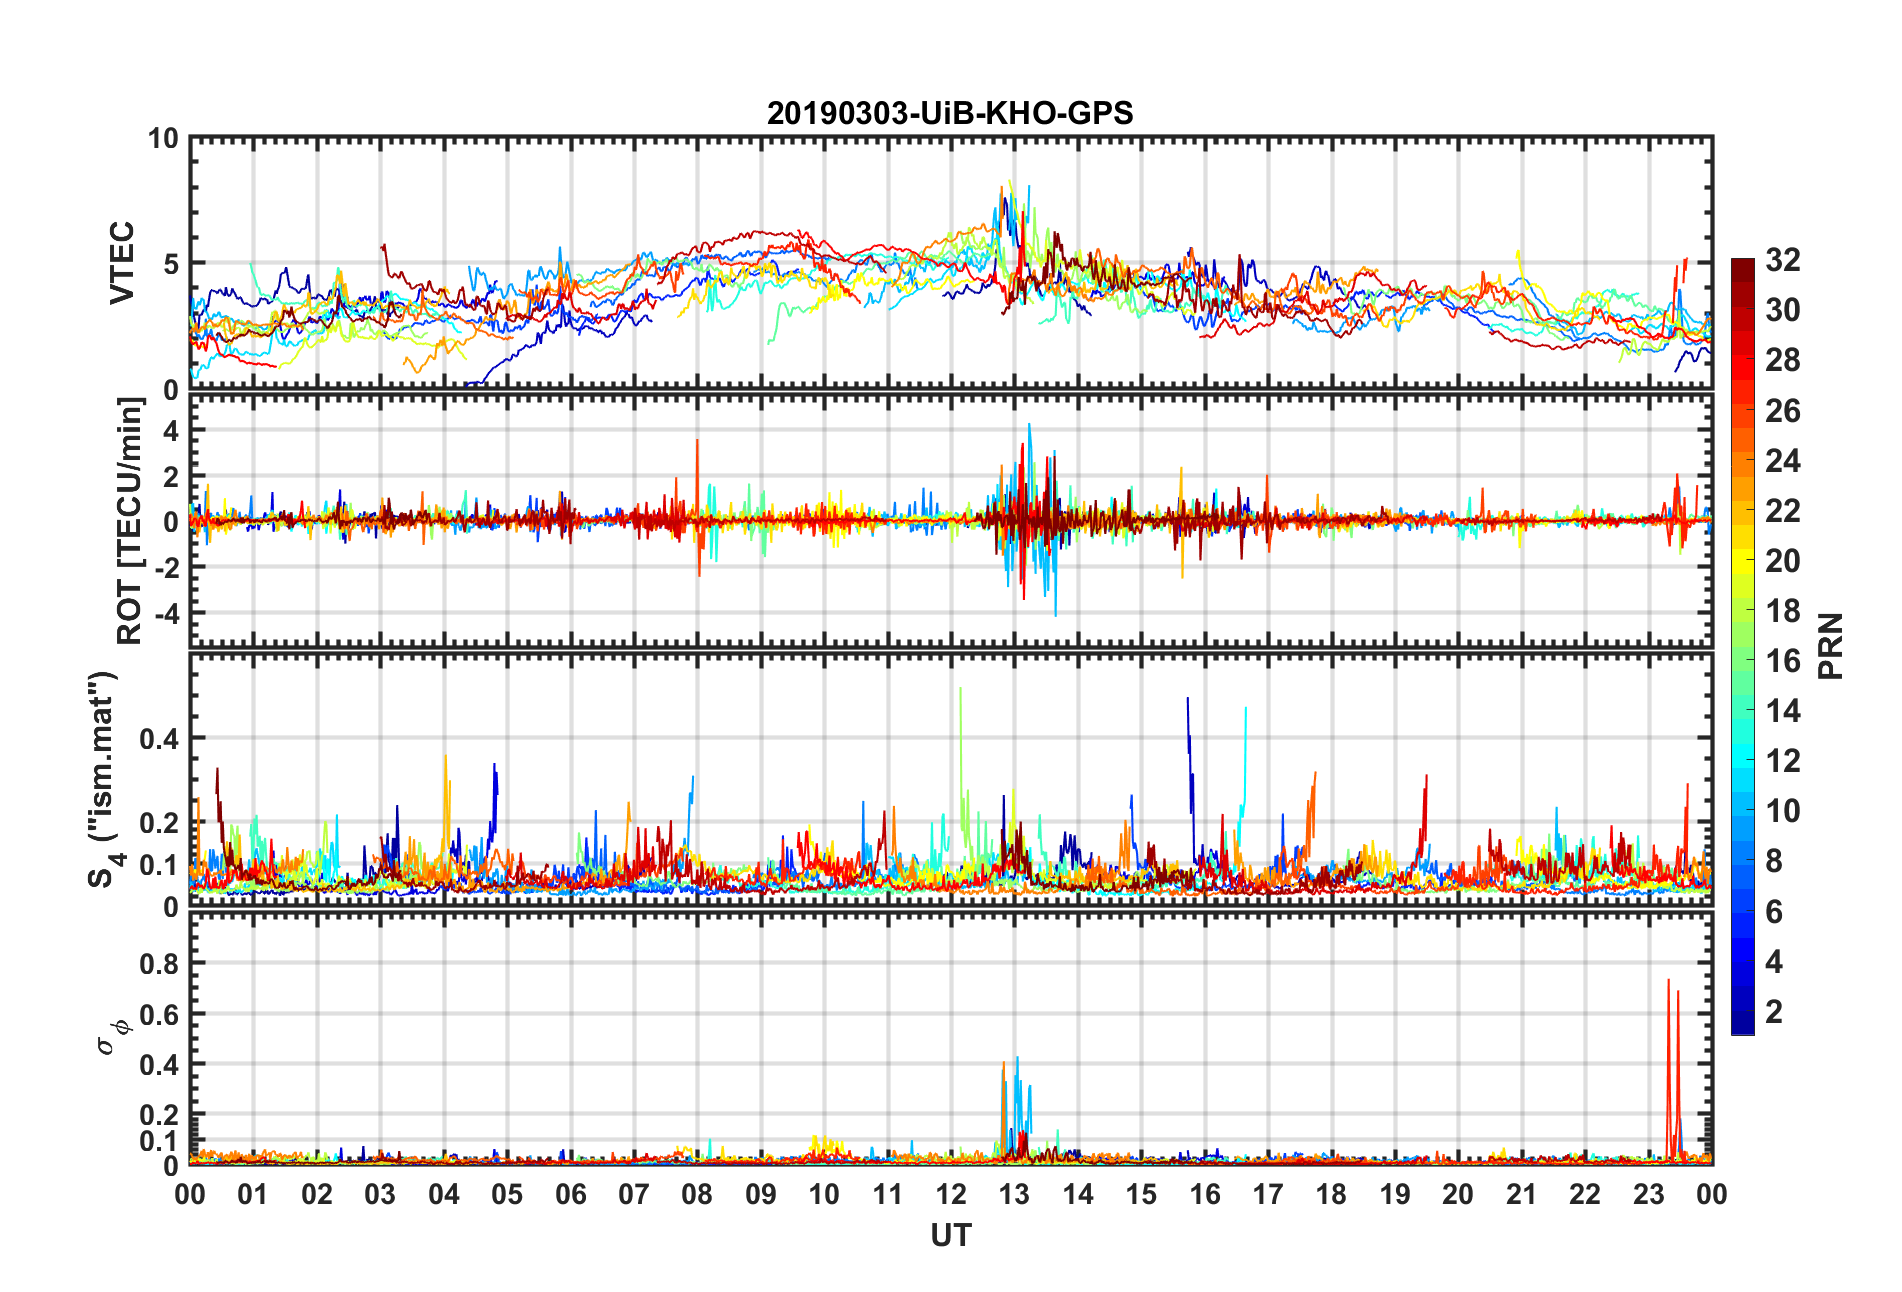Click colorbar tick label 12
This screenshot has width=1902, height=1292.
tap(1783, 761)
